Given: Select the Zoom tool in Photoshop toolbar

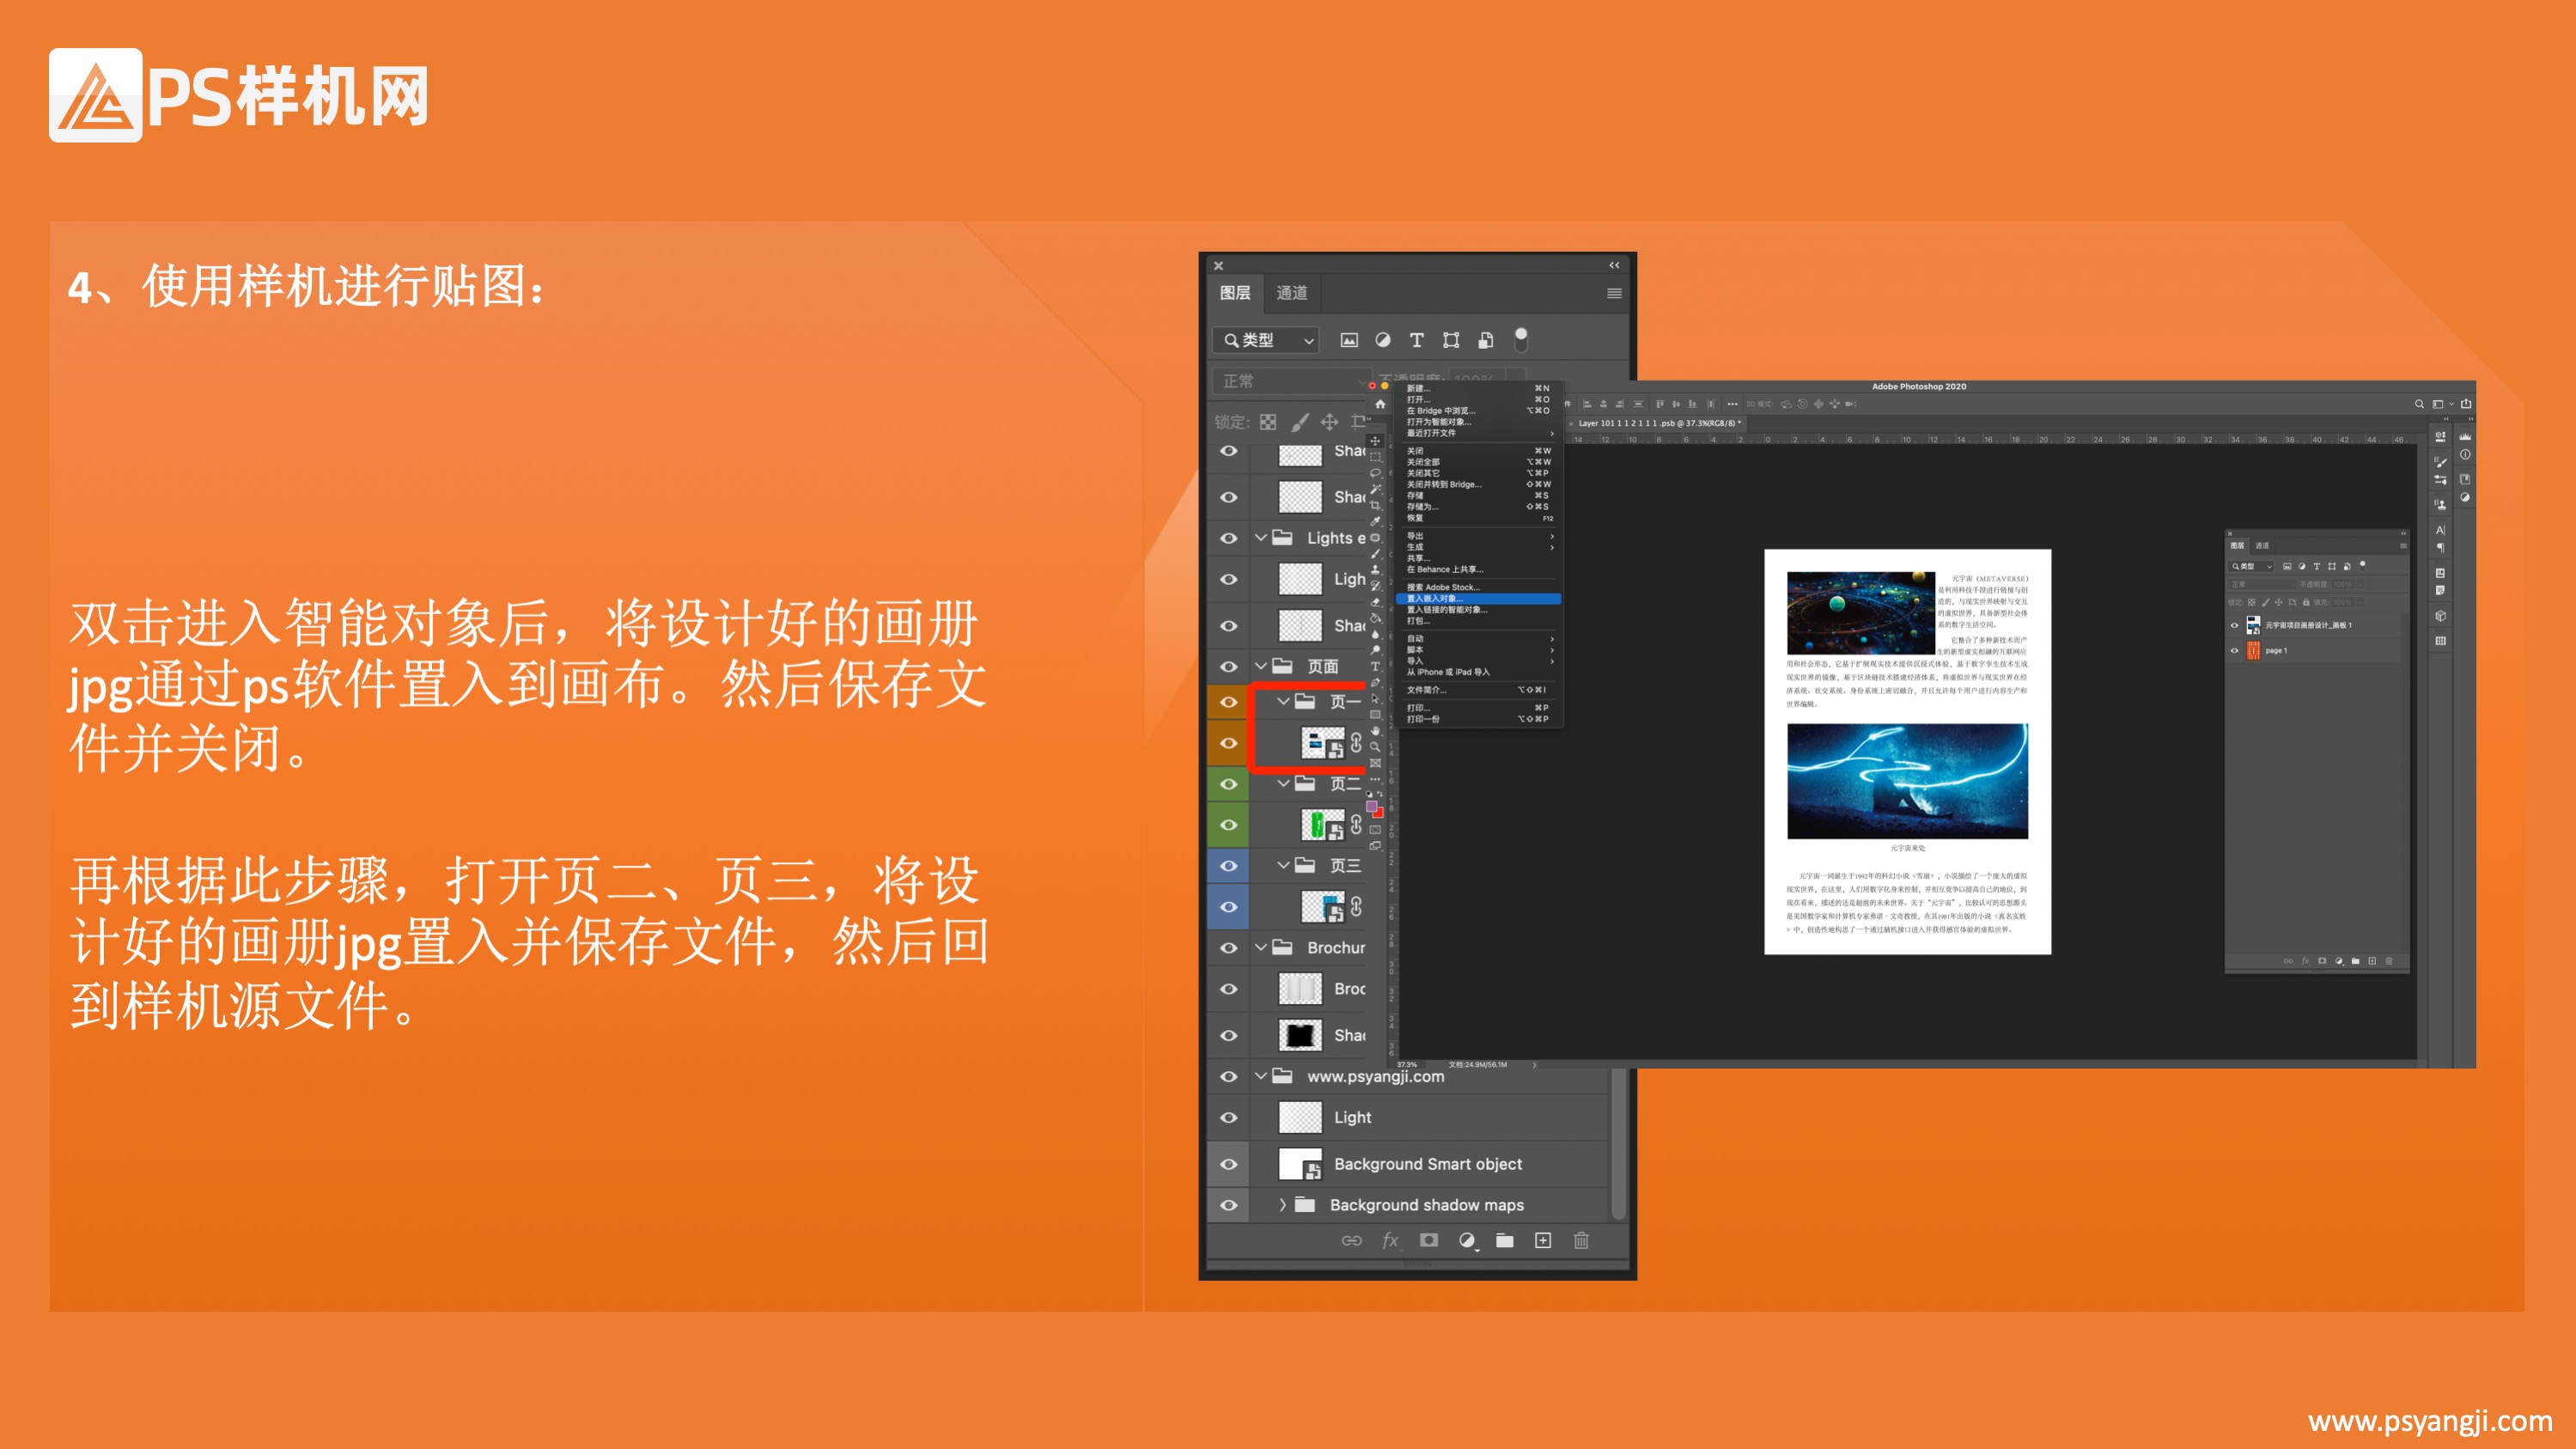Looking at the screenshot, I should tap(1376, 747).
